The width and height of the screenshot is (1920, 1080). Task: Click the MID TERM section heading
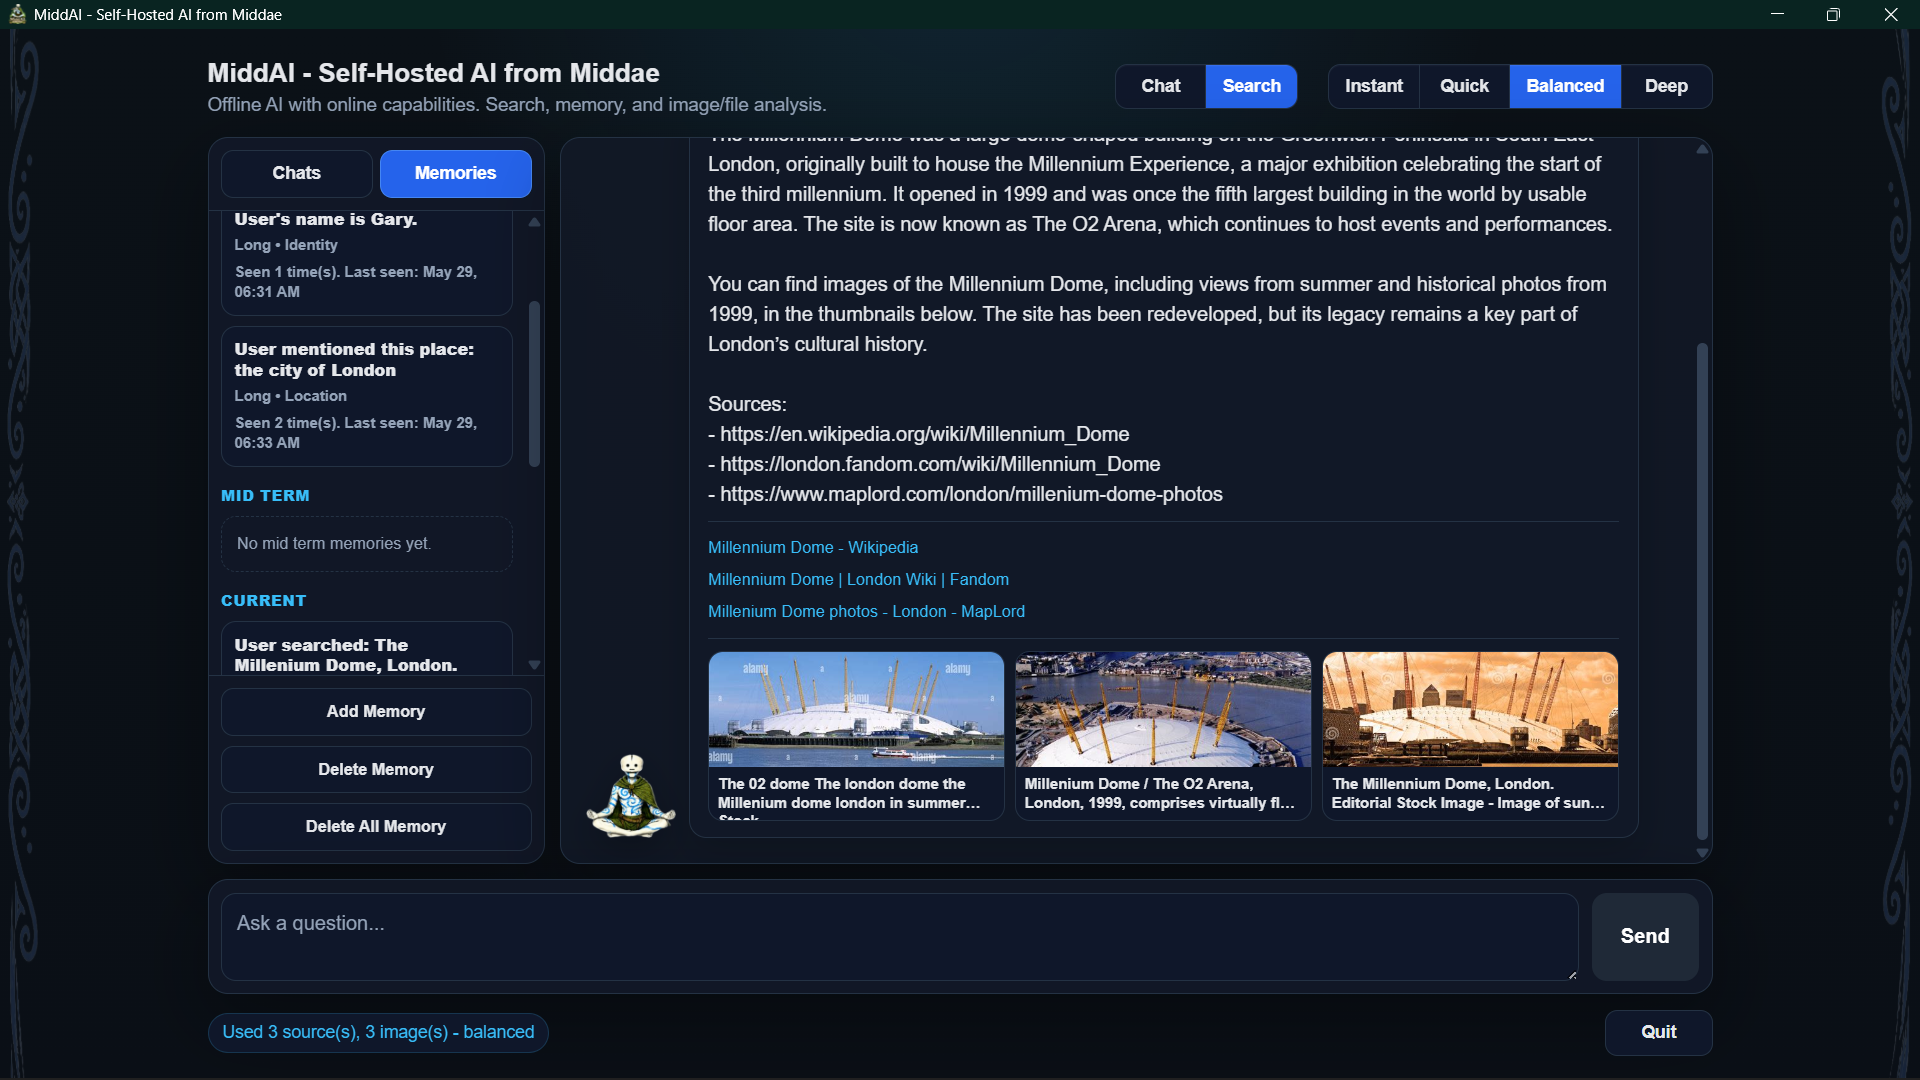point(265,496)
